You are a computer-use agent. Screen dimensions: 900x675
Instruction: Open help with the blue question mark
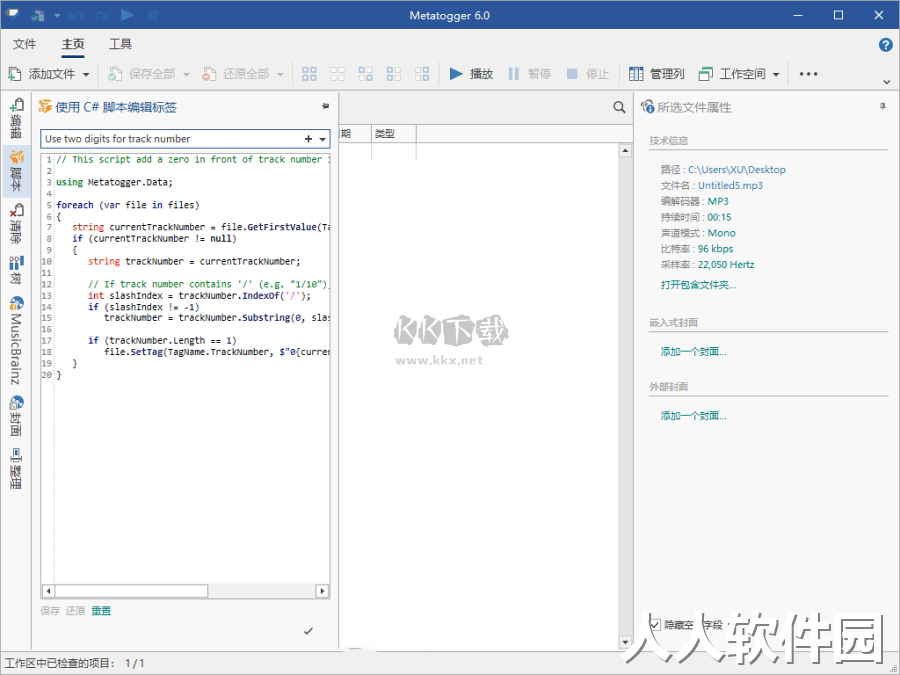(886, 45)
